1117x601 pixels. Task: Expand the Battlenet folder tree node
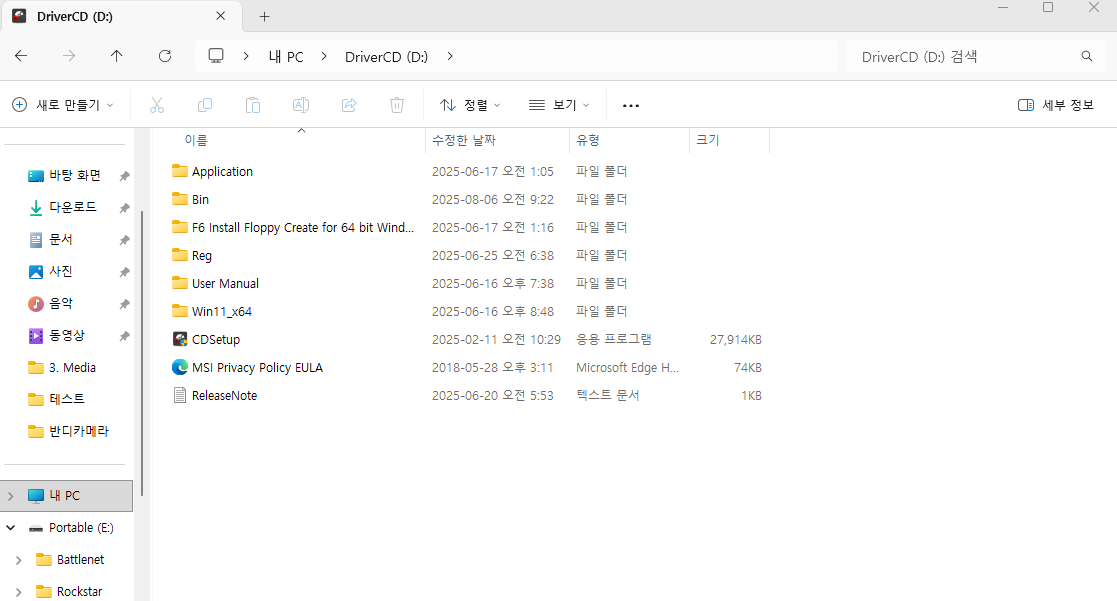18,560
